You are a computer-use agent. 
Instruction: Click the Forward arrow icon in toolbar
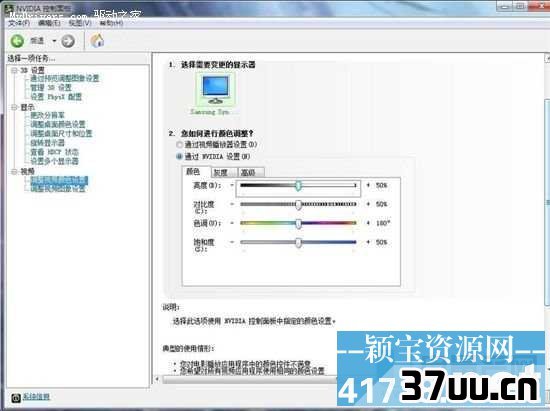click(x=68, y=41)
